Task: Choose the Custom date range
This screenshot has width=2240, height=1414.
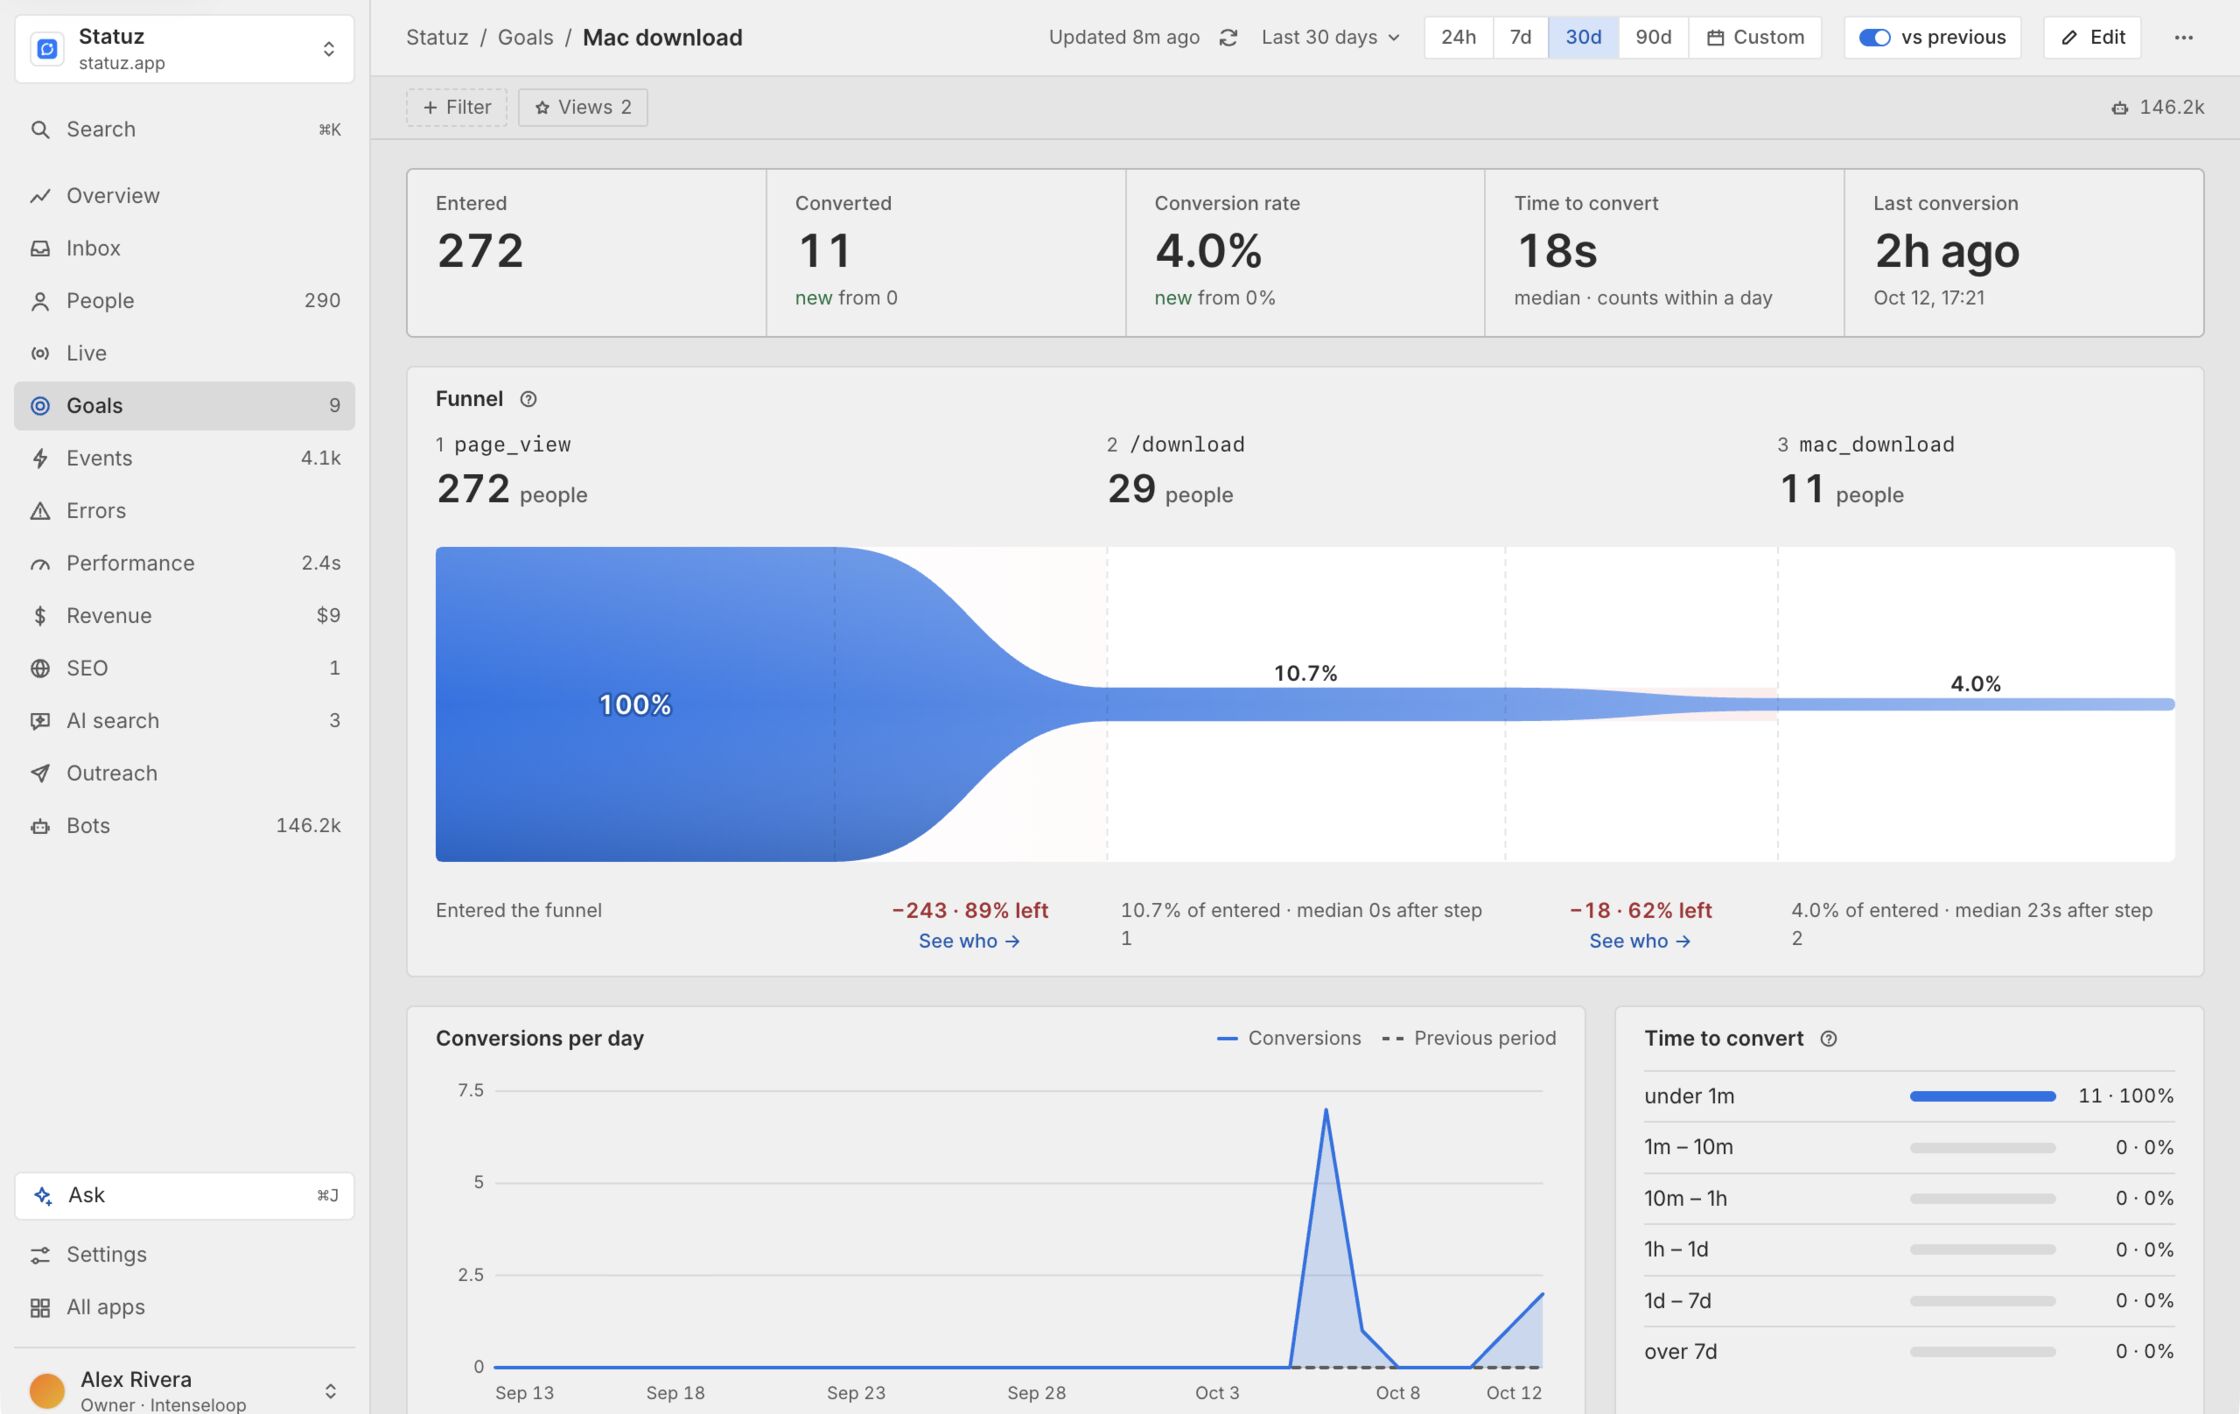Action: (x=1755, y=38)
